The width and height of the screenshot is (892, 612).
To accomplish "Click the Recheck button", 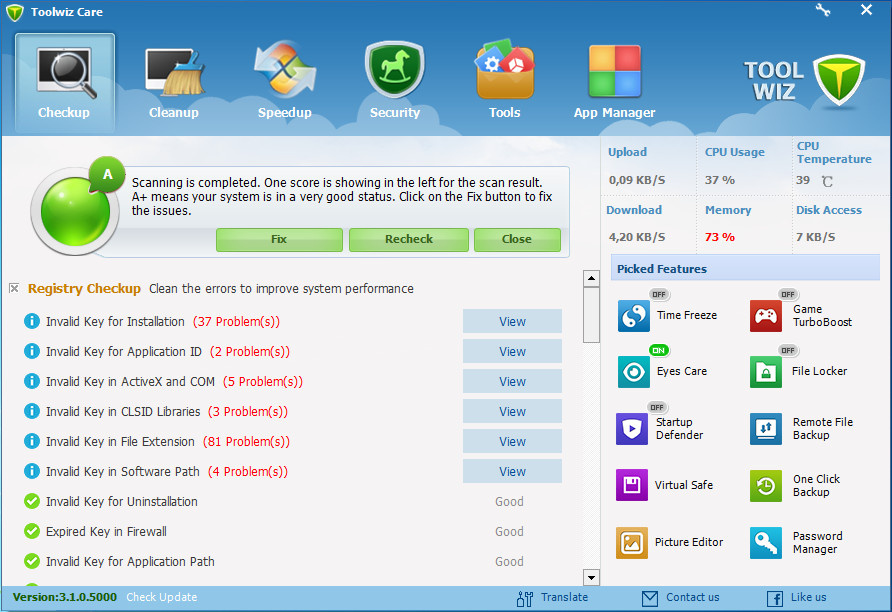I will coord(408,239).
